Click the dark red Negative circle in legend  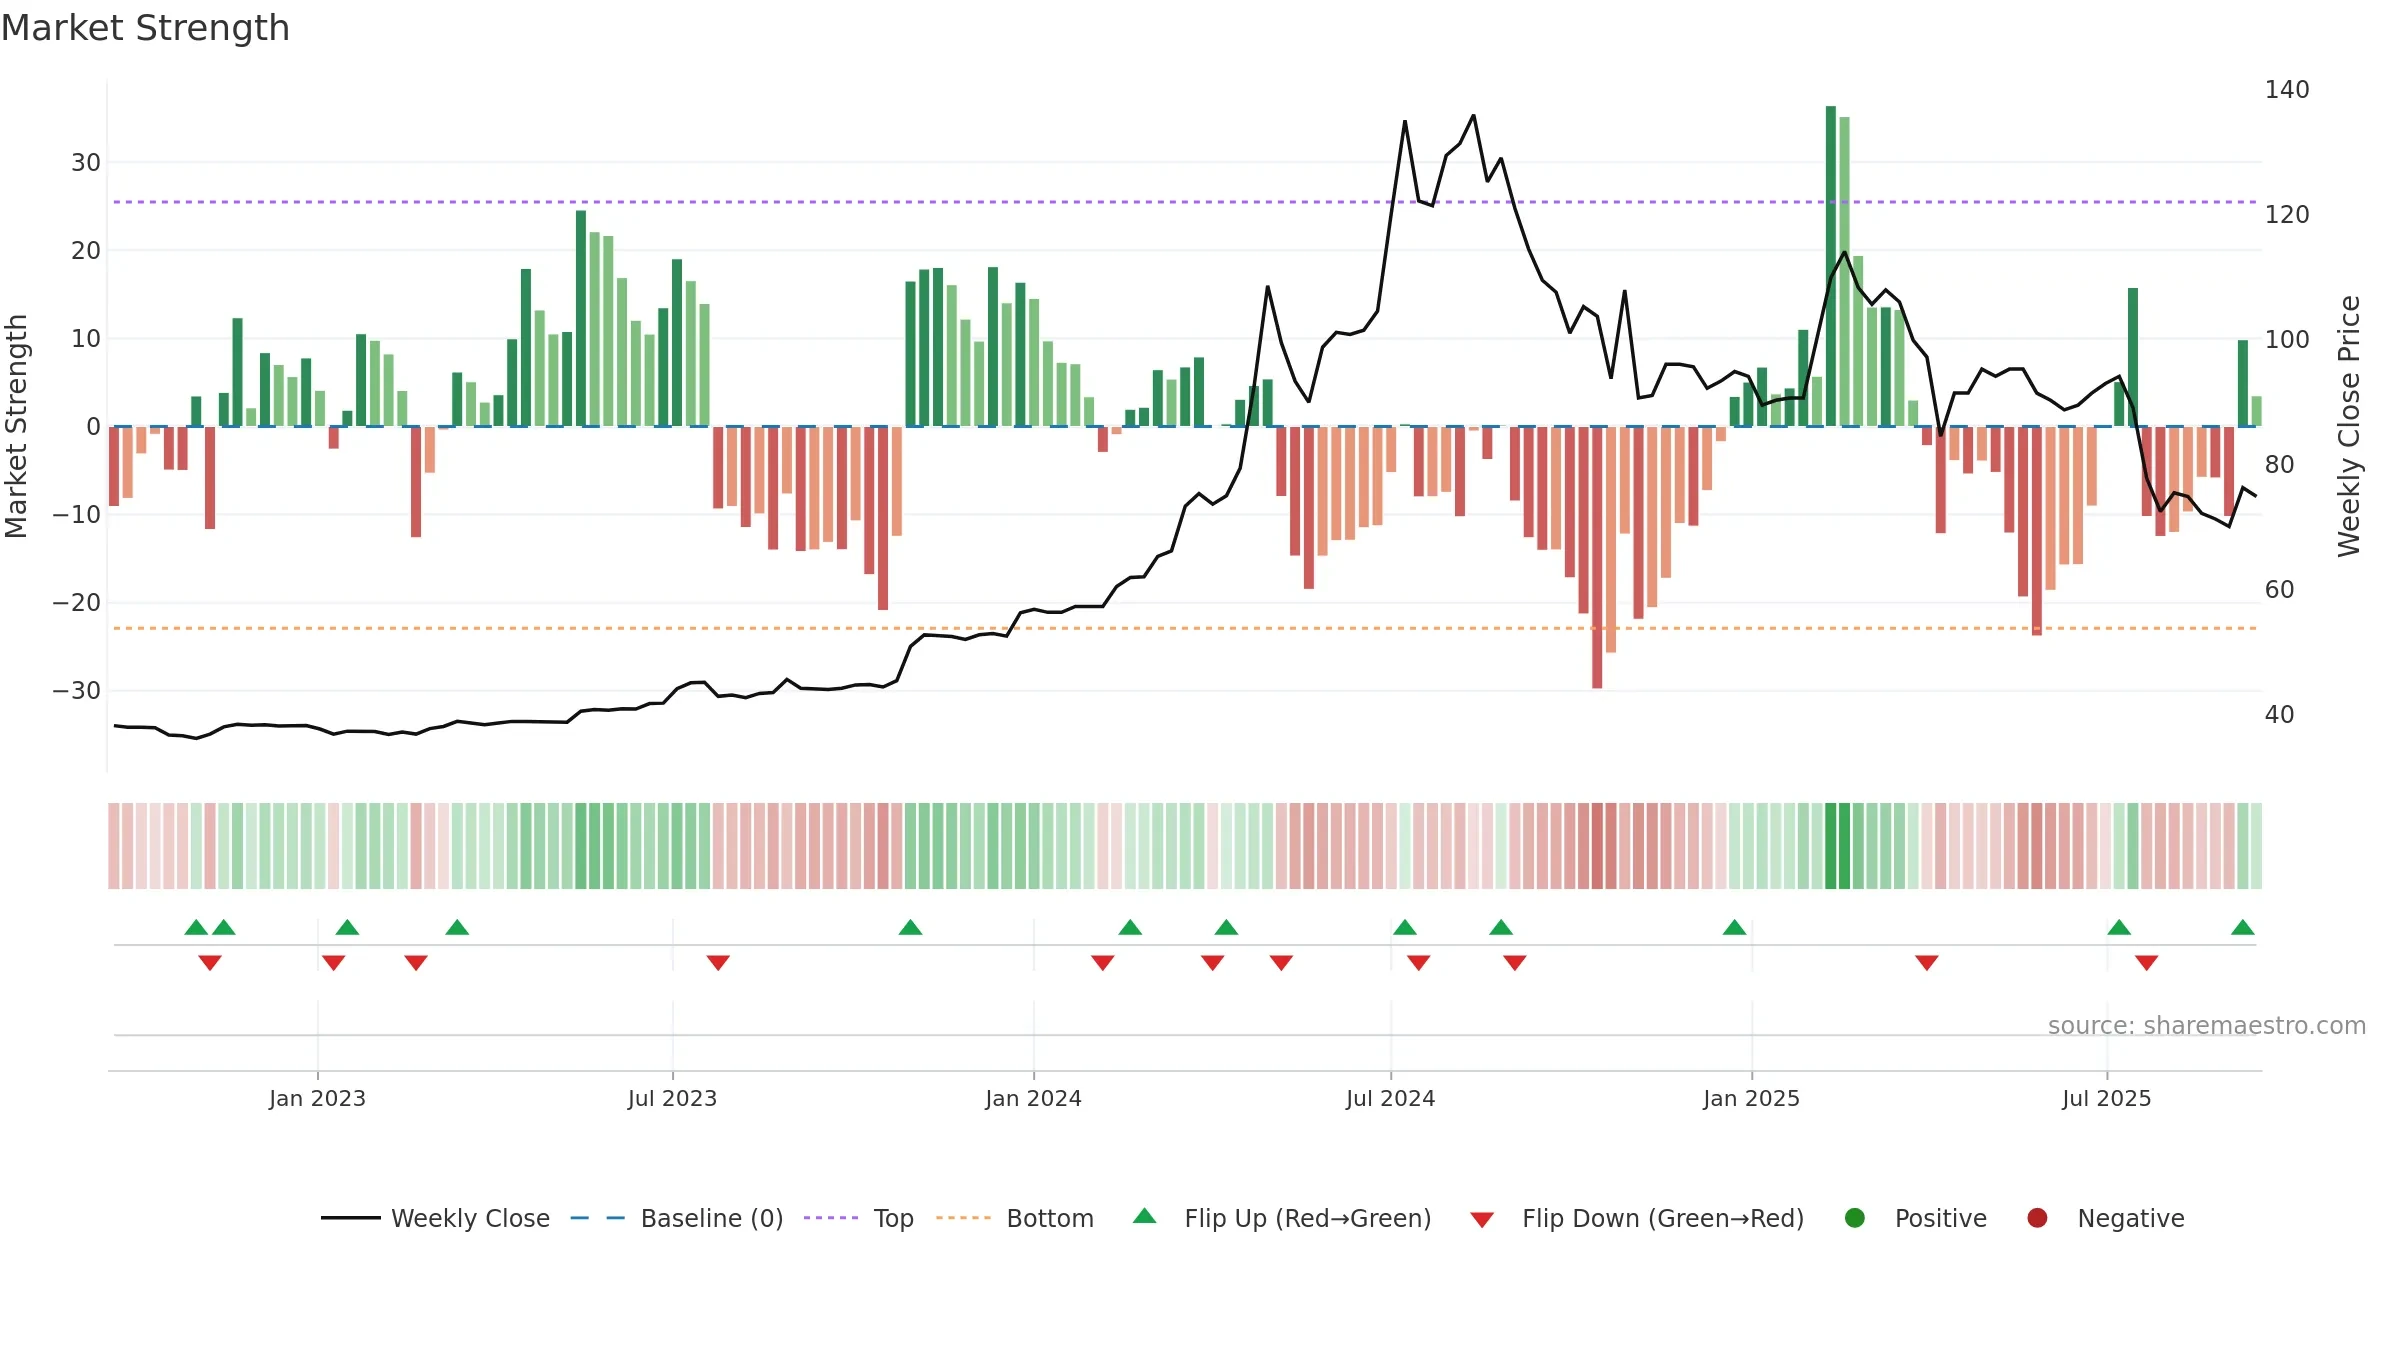coord(2037,1218)
